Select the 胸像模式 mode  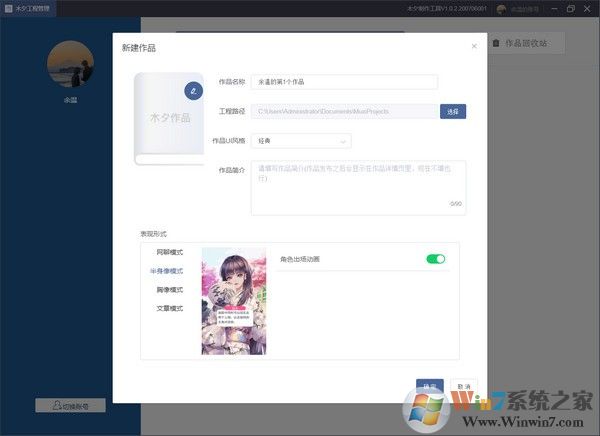tap(170, 290)
